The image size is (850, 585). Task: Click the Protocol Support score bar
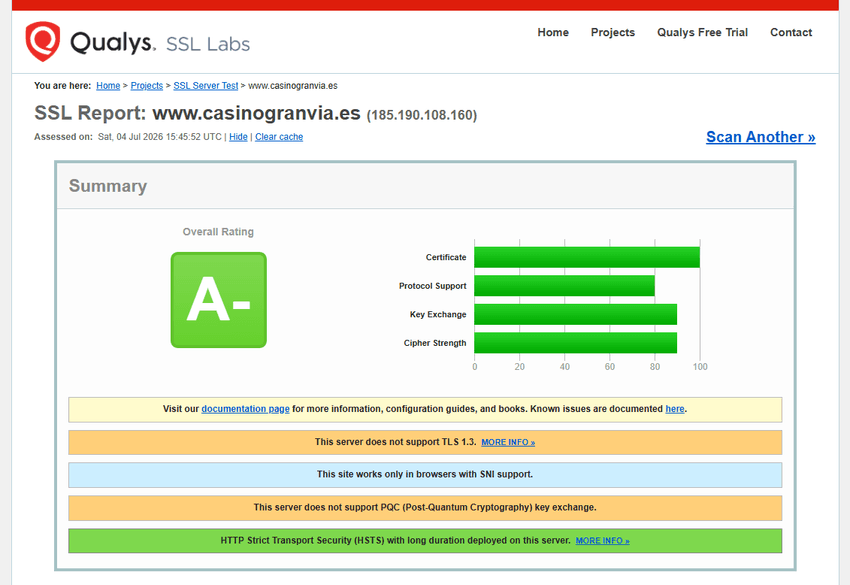[564, 286]
